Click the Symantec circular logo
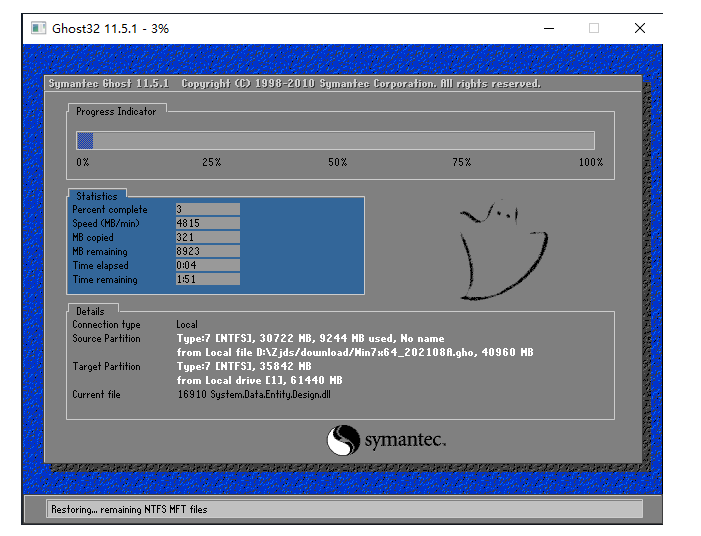 coord(343,440)
